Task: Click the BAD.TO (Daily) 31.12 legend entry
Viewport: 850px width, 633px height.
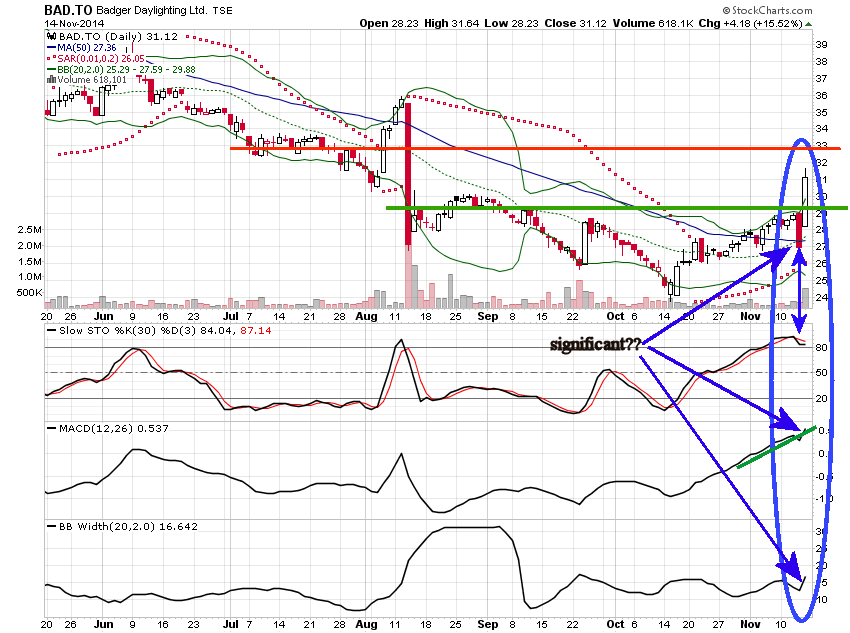Action: point(118,36)
